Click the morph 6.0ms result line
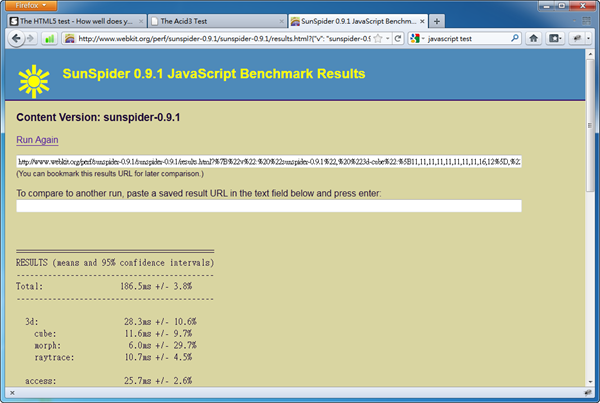 [x=116, y=345]
